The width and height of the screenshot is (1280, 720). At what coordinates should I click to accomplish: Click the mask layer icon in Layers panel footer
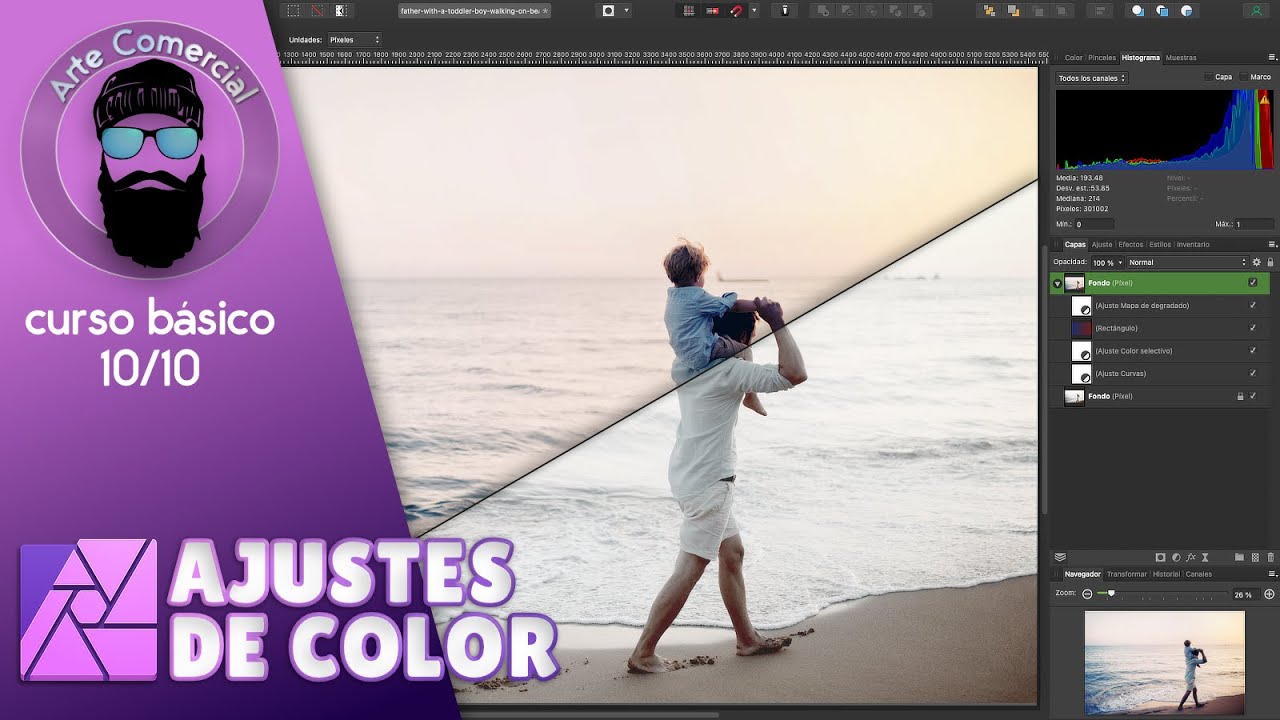(1160, 557)
